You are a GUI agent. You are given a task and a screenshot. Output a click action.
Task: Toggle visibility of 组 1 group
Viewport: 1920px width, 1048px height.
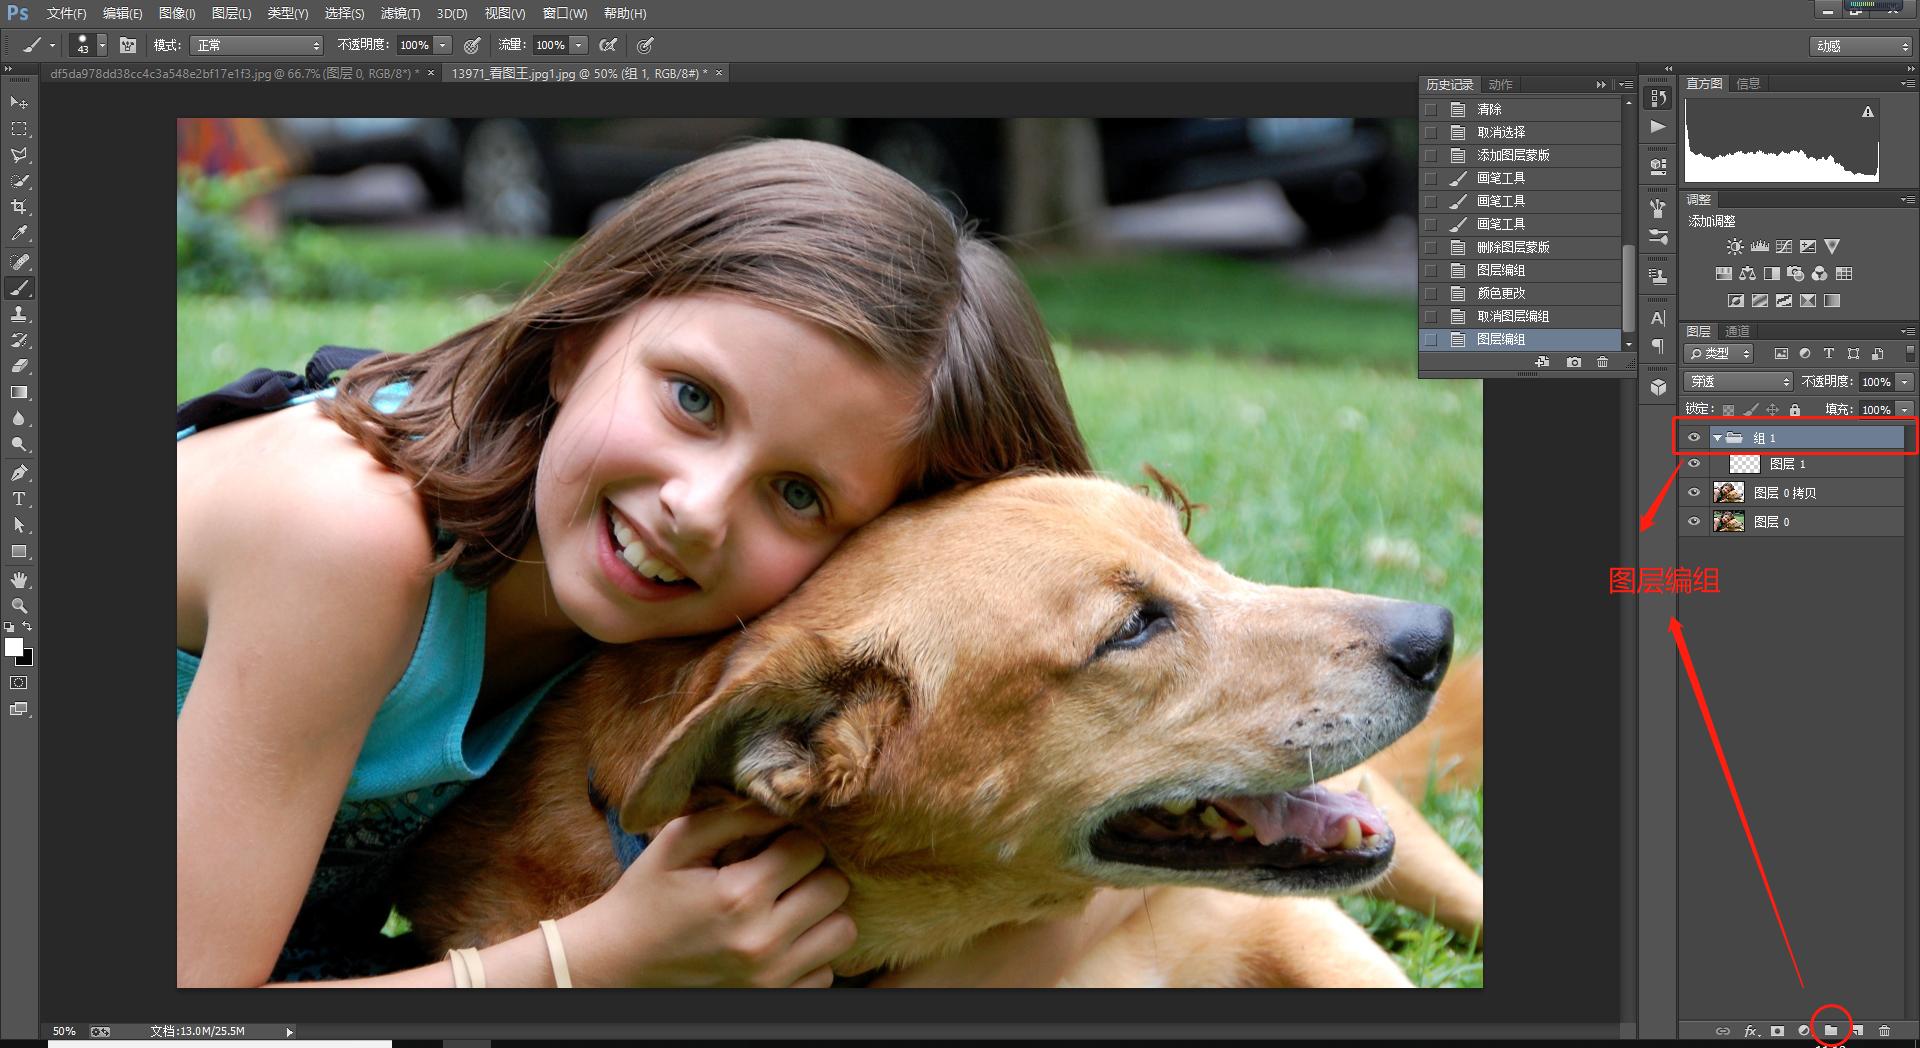click(x=1694, y=438)
